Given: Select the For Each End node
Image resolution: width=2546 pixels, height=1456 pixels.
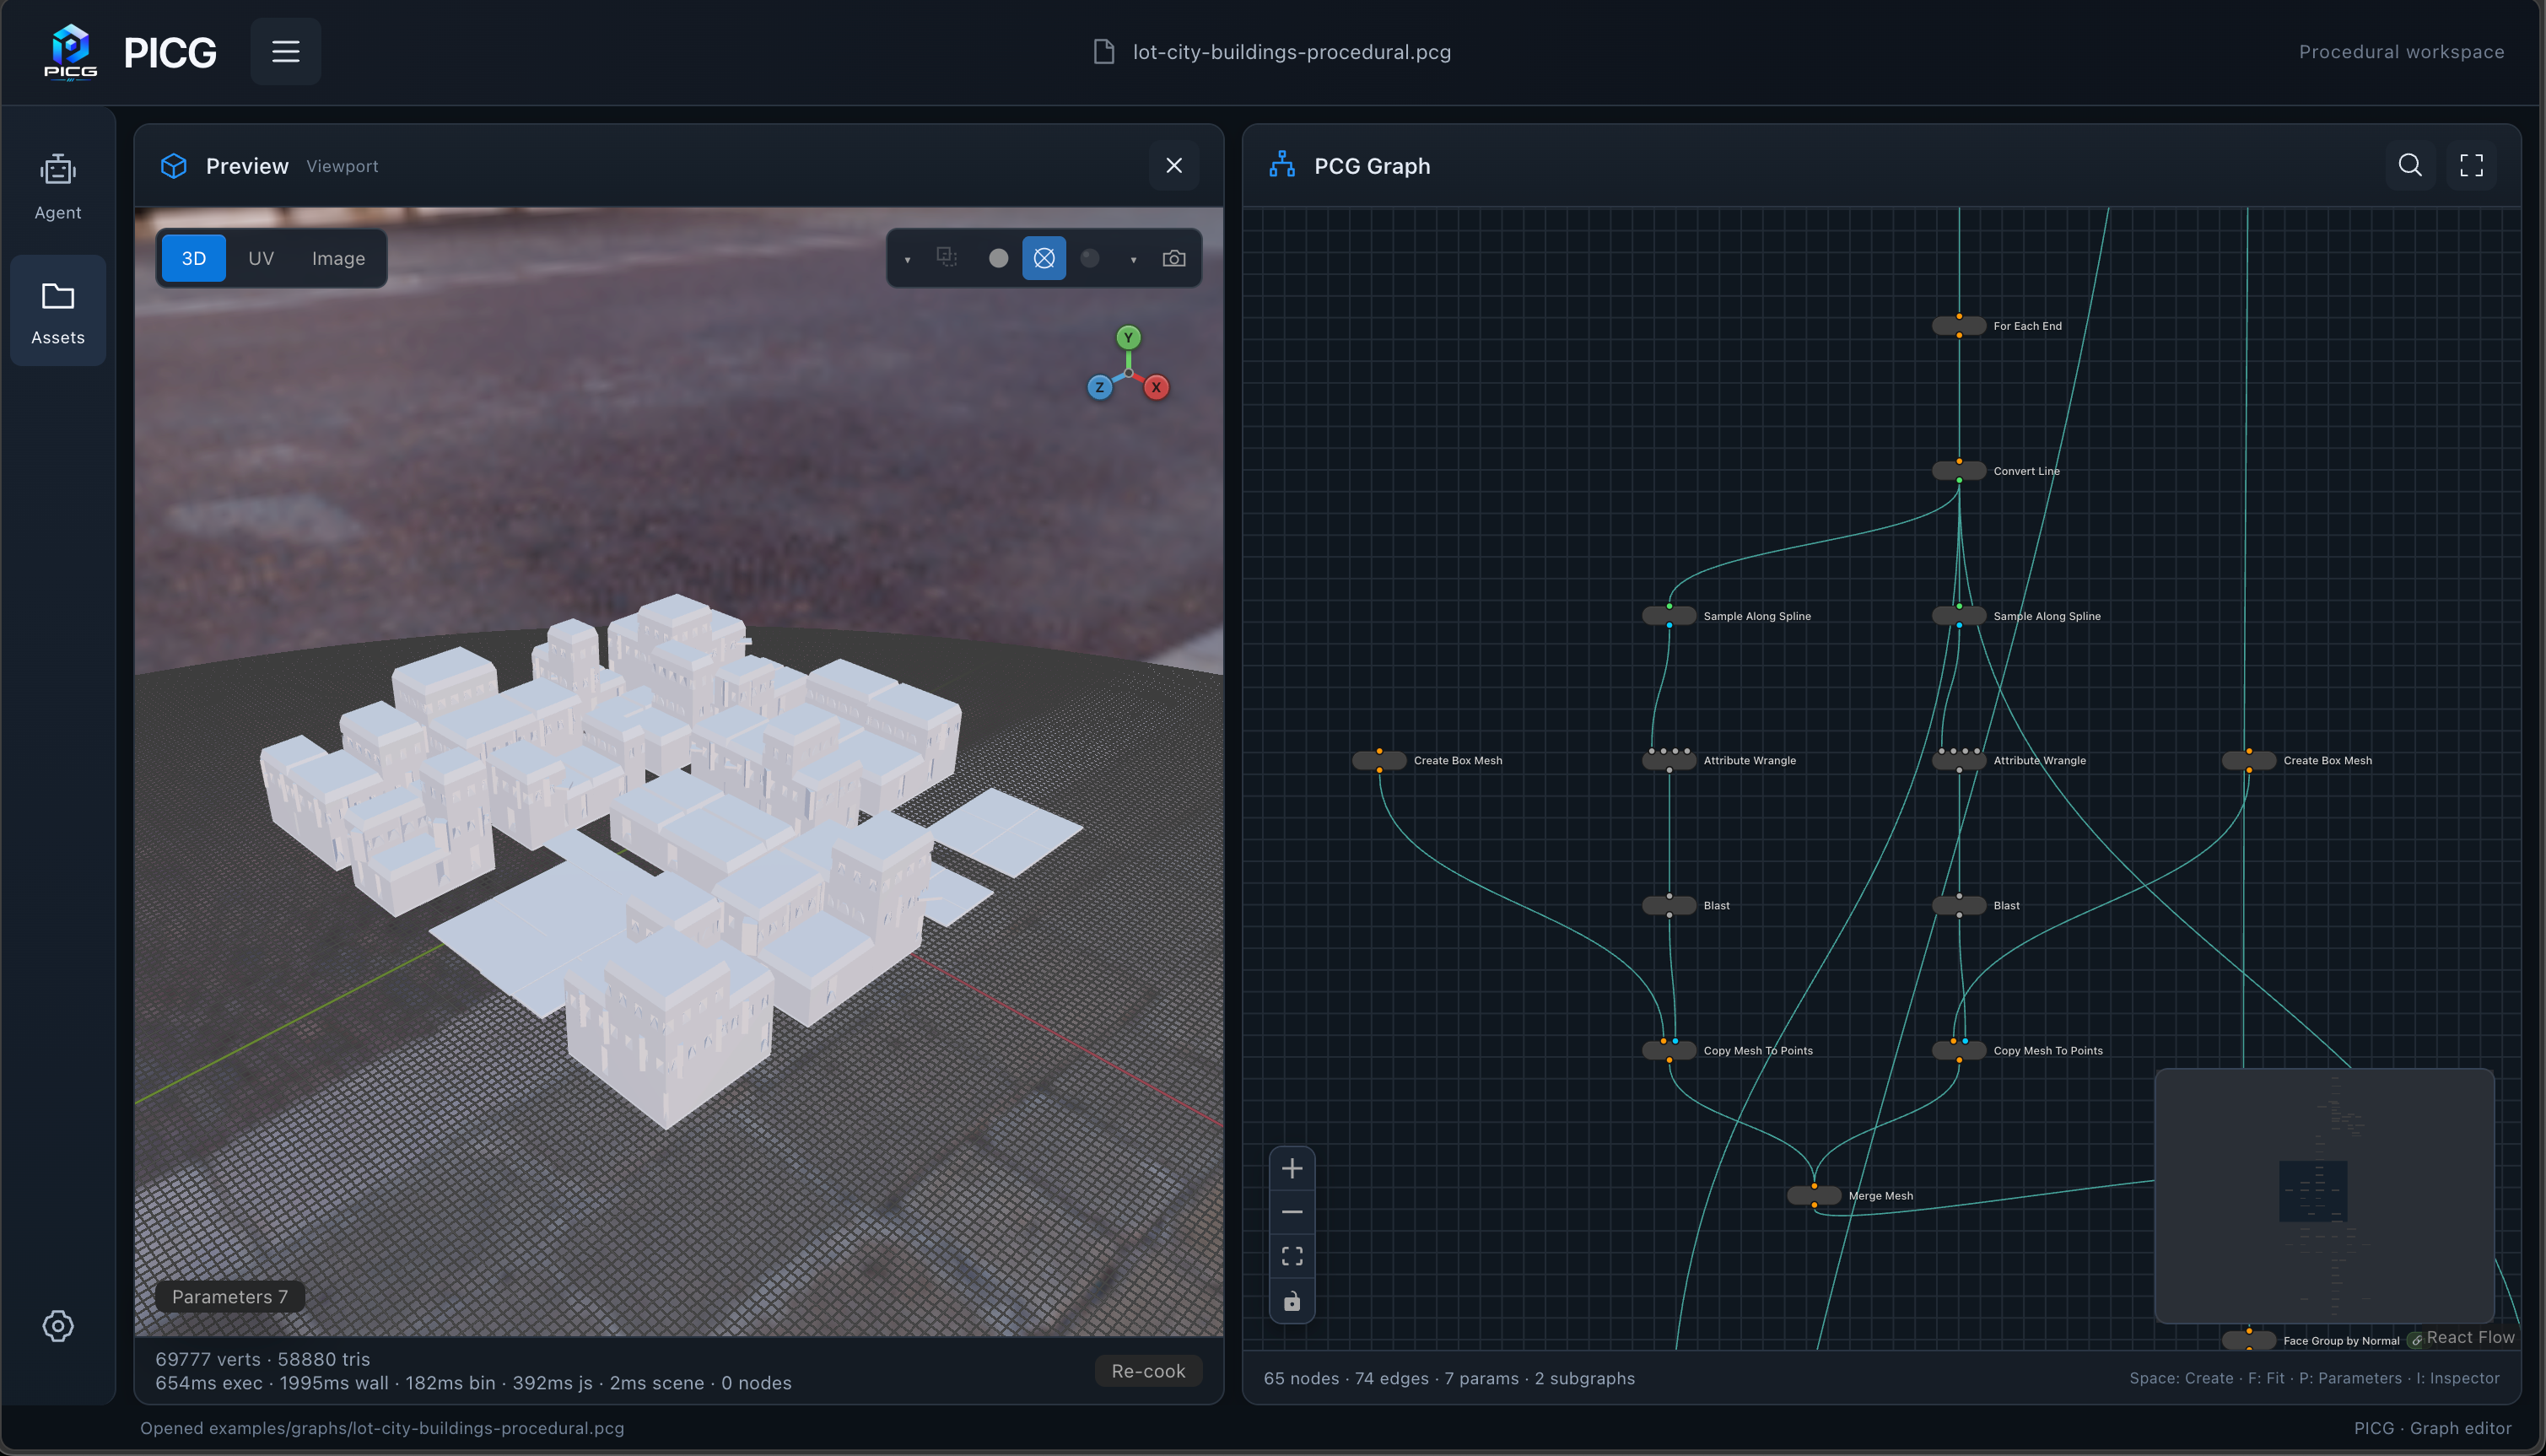Looking at the screenshot, I should [x=1958, y=326].
